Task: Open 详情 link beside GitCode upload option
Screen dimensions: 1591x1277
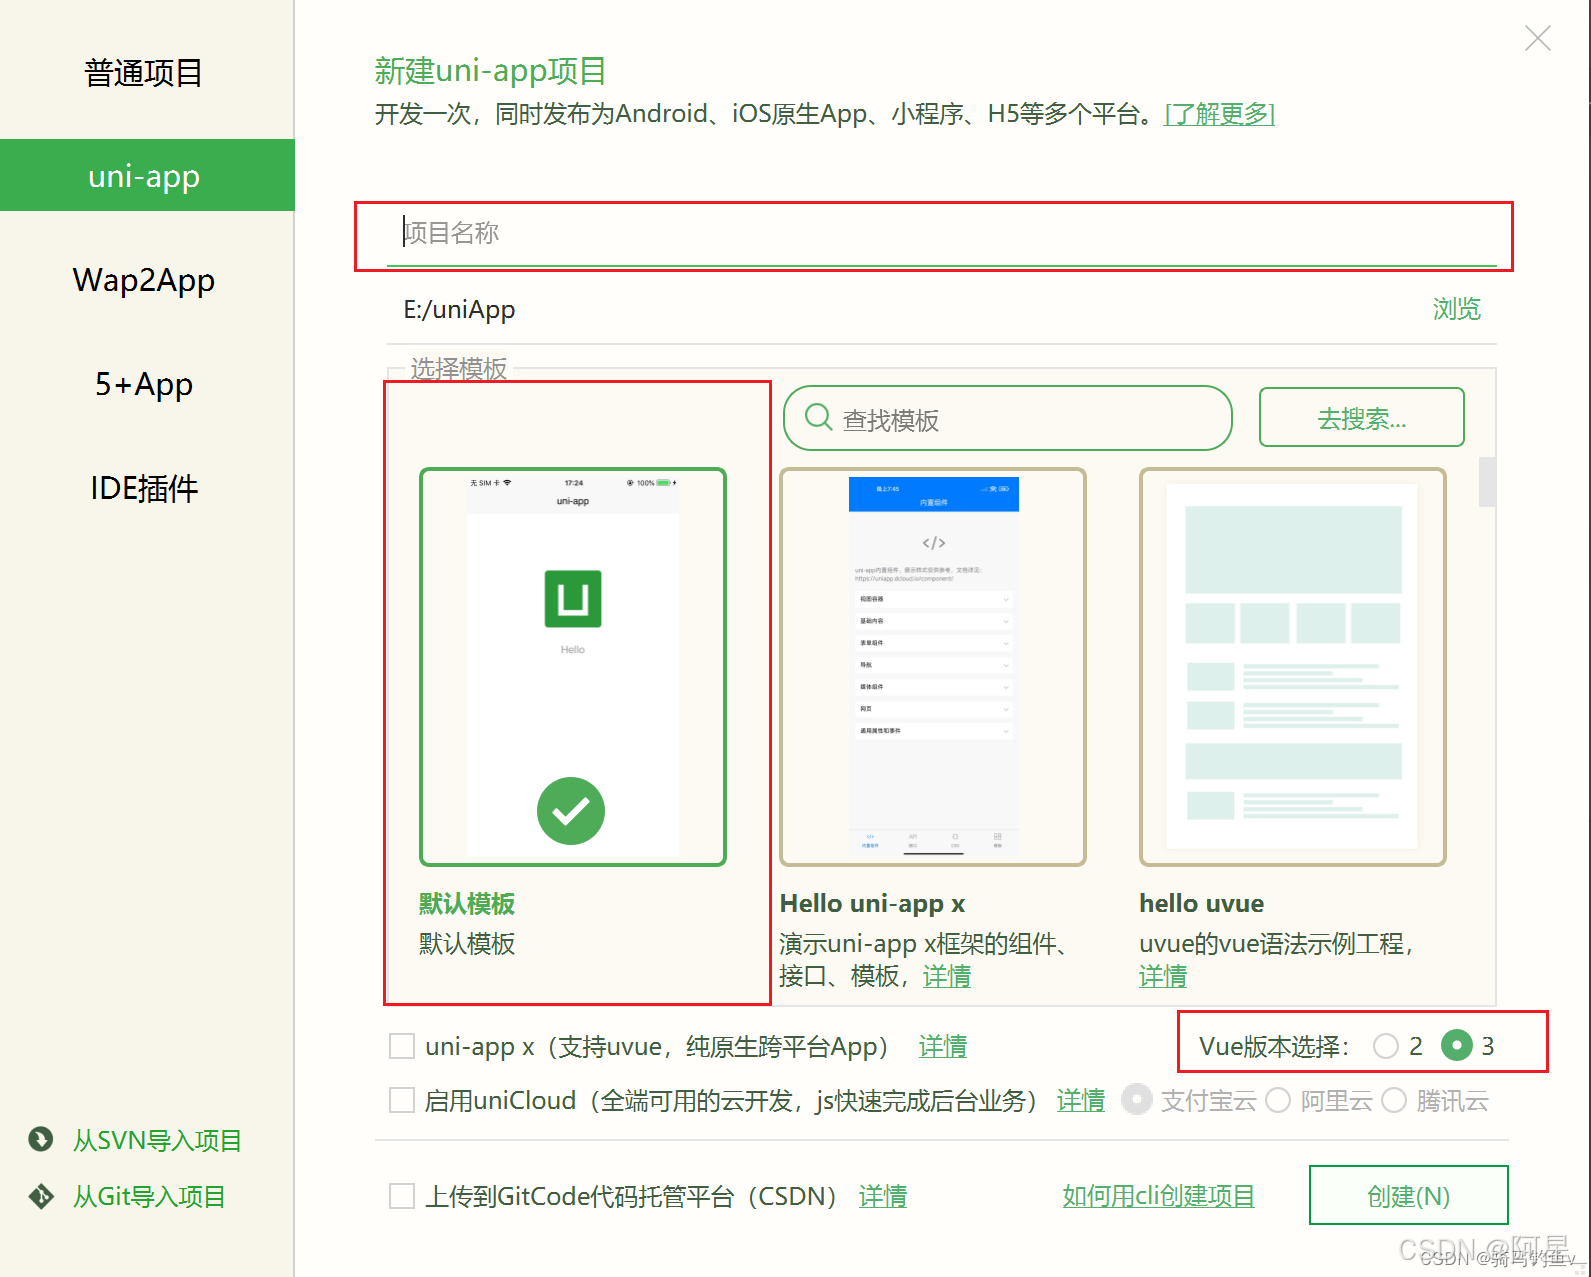Action: [883, 1196]
